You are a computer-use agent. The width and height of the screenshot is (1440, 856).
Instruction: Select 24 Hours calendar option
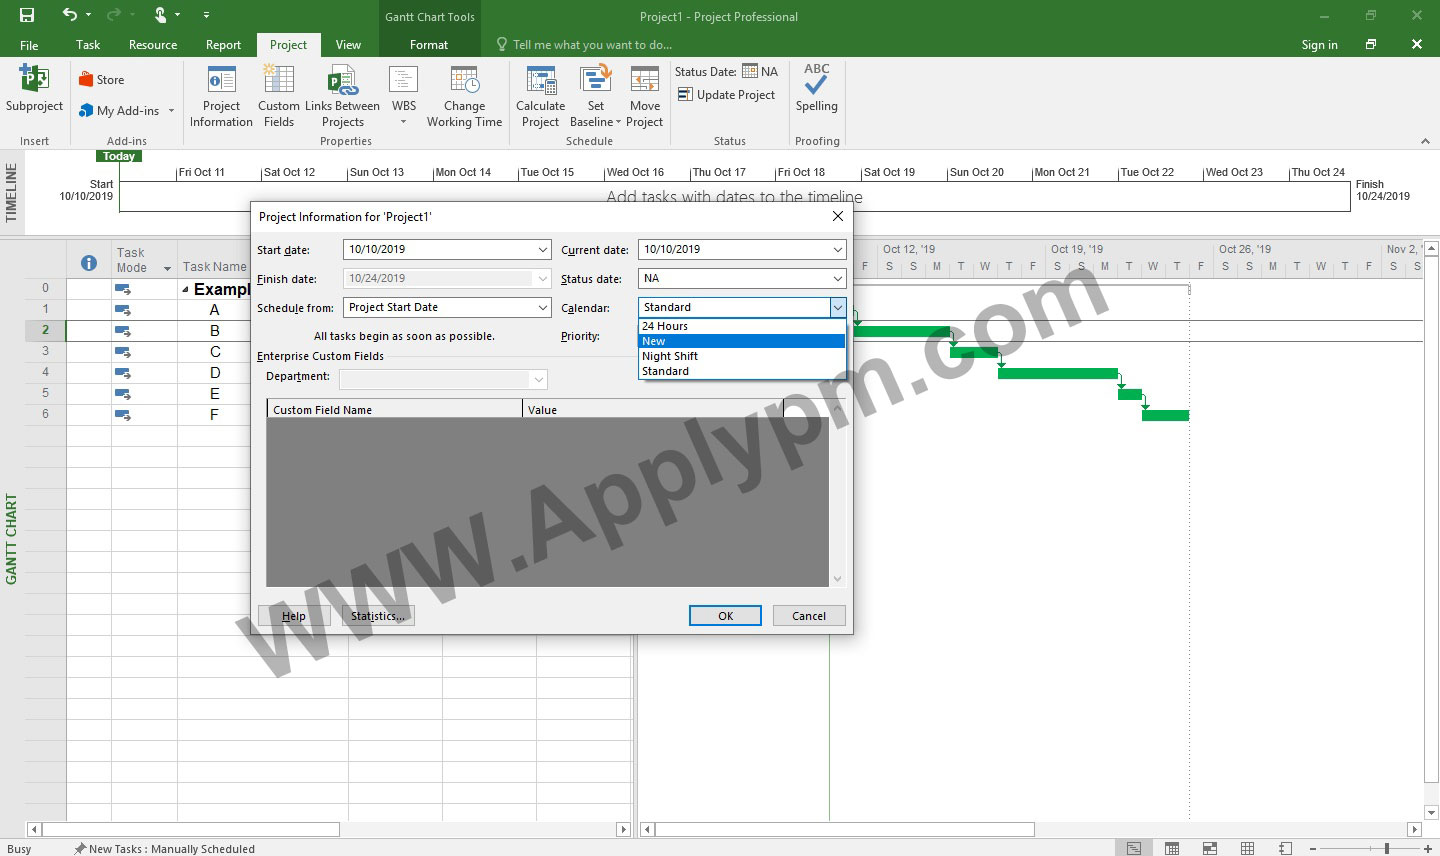[742, 326]
